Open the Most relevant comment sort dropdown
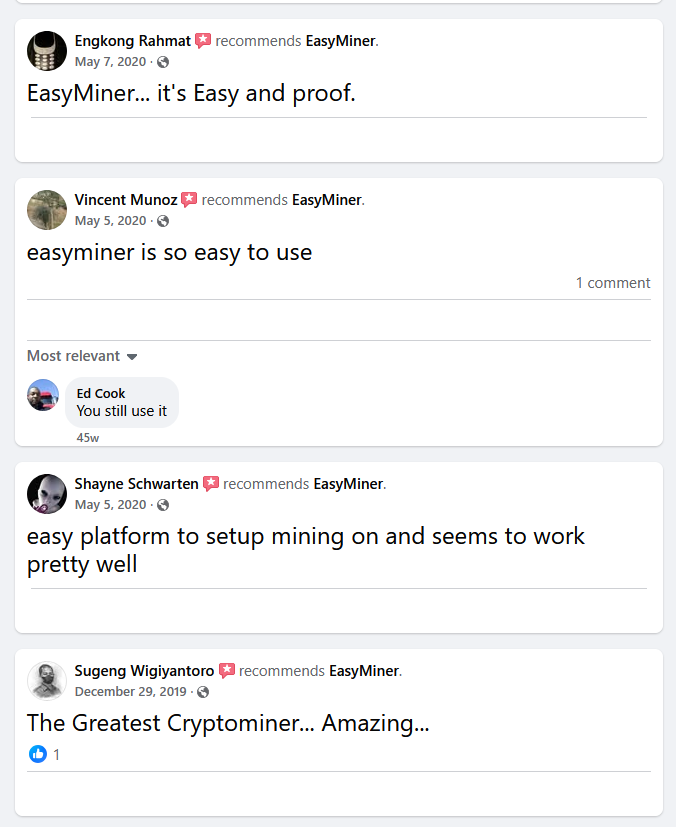Screen dimensions: 676x827 click(x=82, y=356)
